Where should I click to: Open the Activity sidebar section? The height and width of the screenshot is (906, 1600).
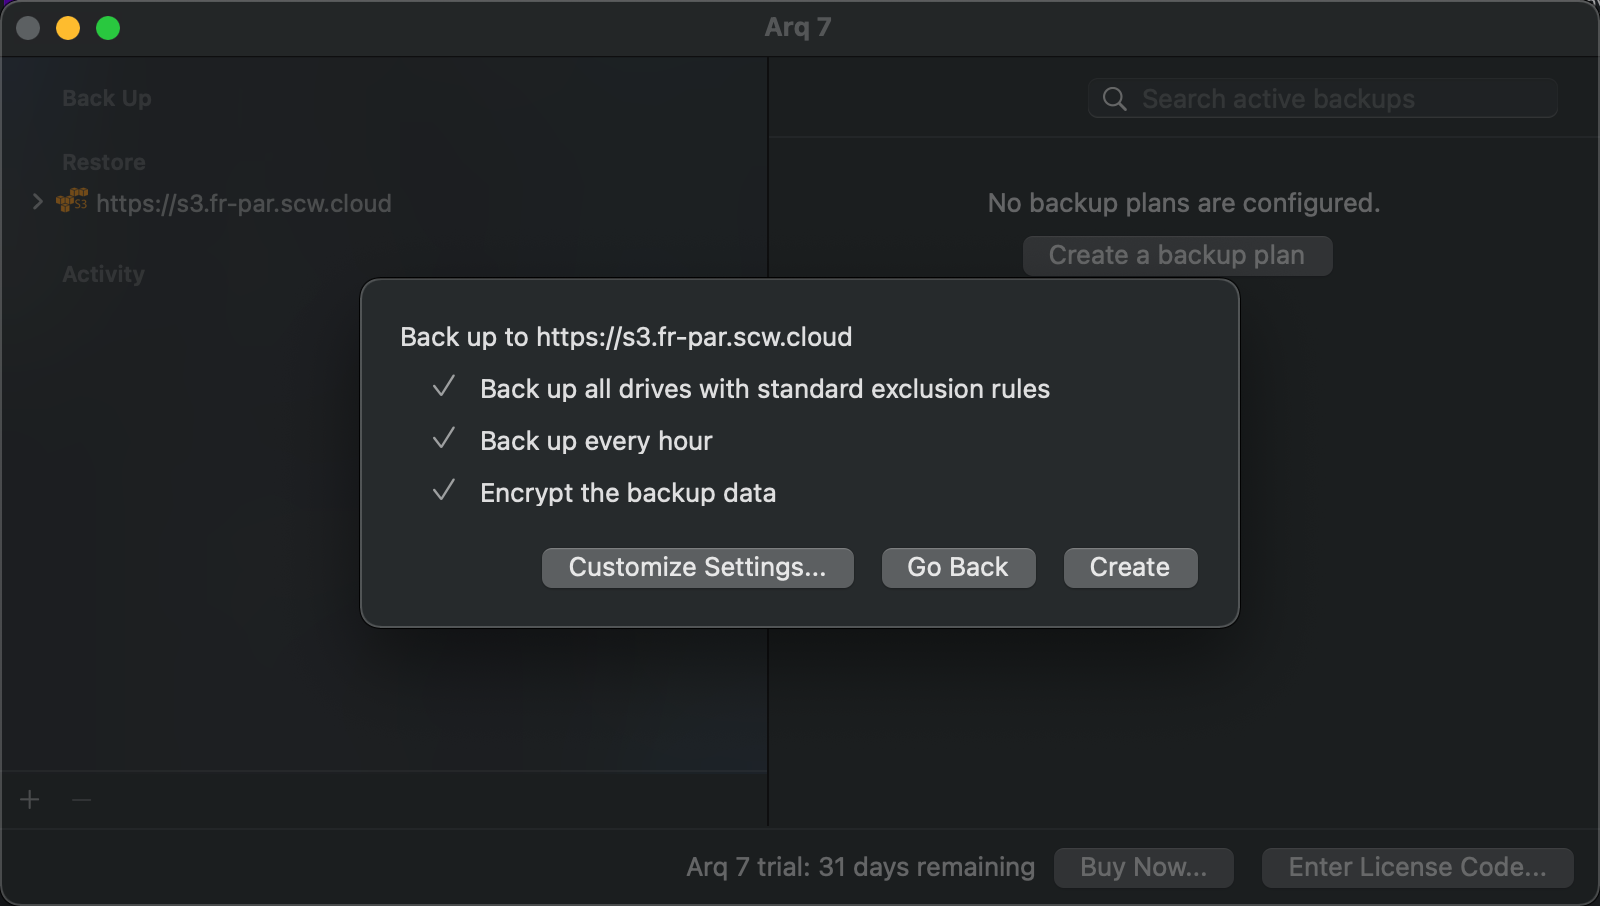point(103,274)
